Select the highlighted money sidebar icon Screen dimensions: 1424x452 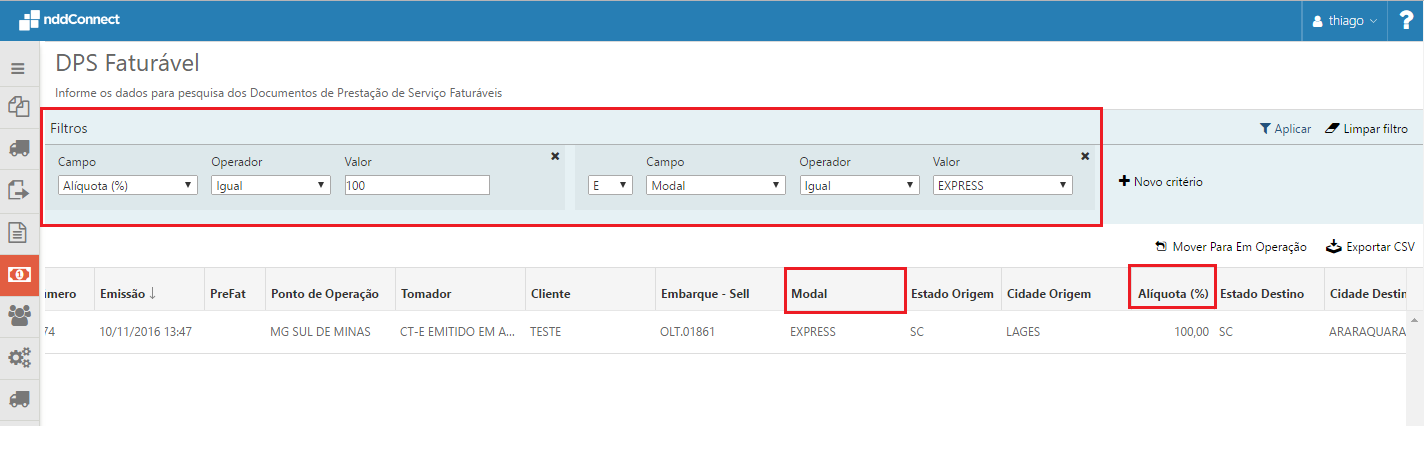[18, 274]
